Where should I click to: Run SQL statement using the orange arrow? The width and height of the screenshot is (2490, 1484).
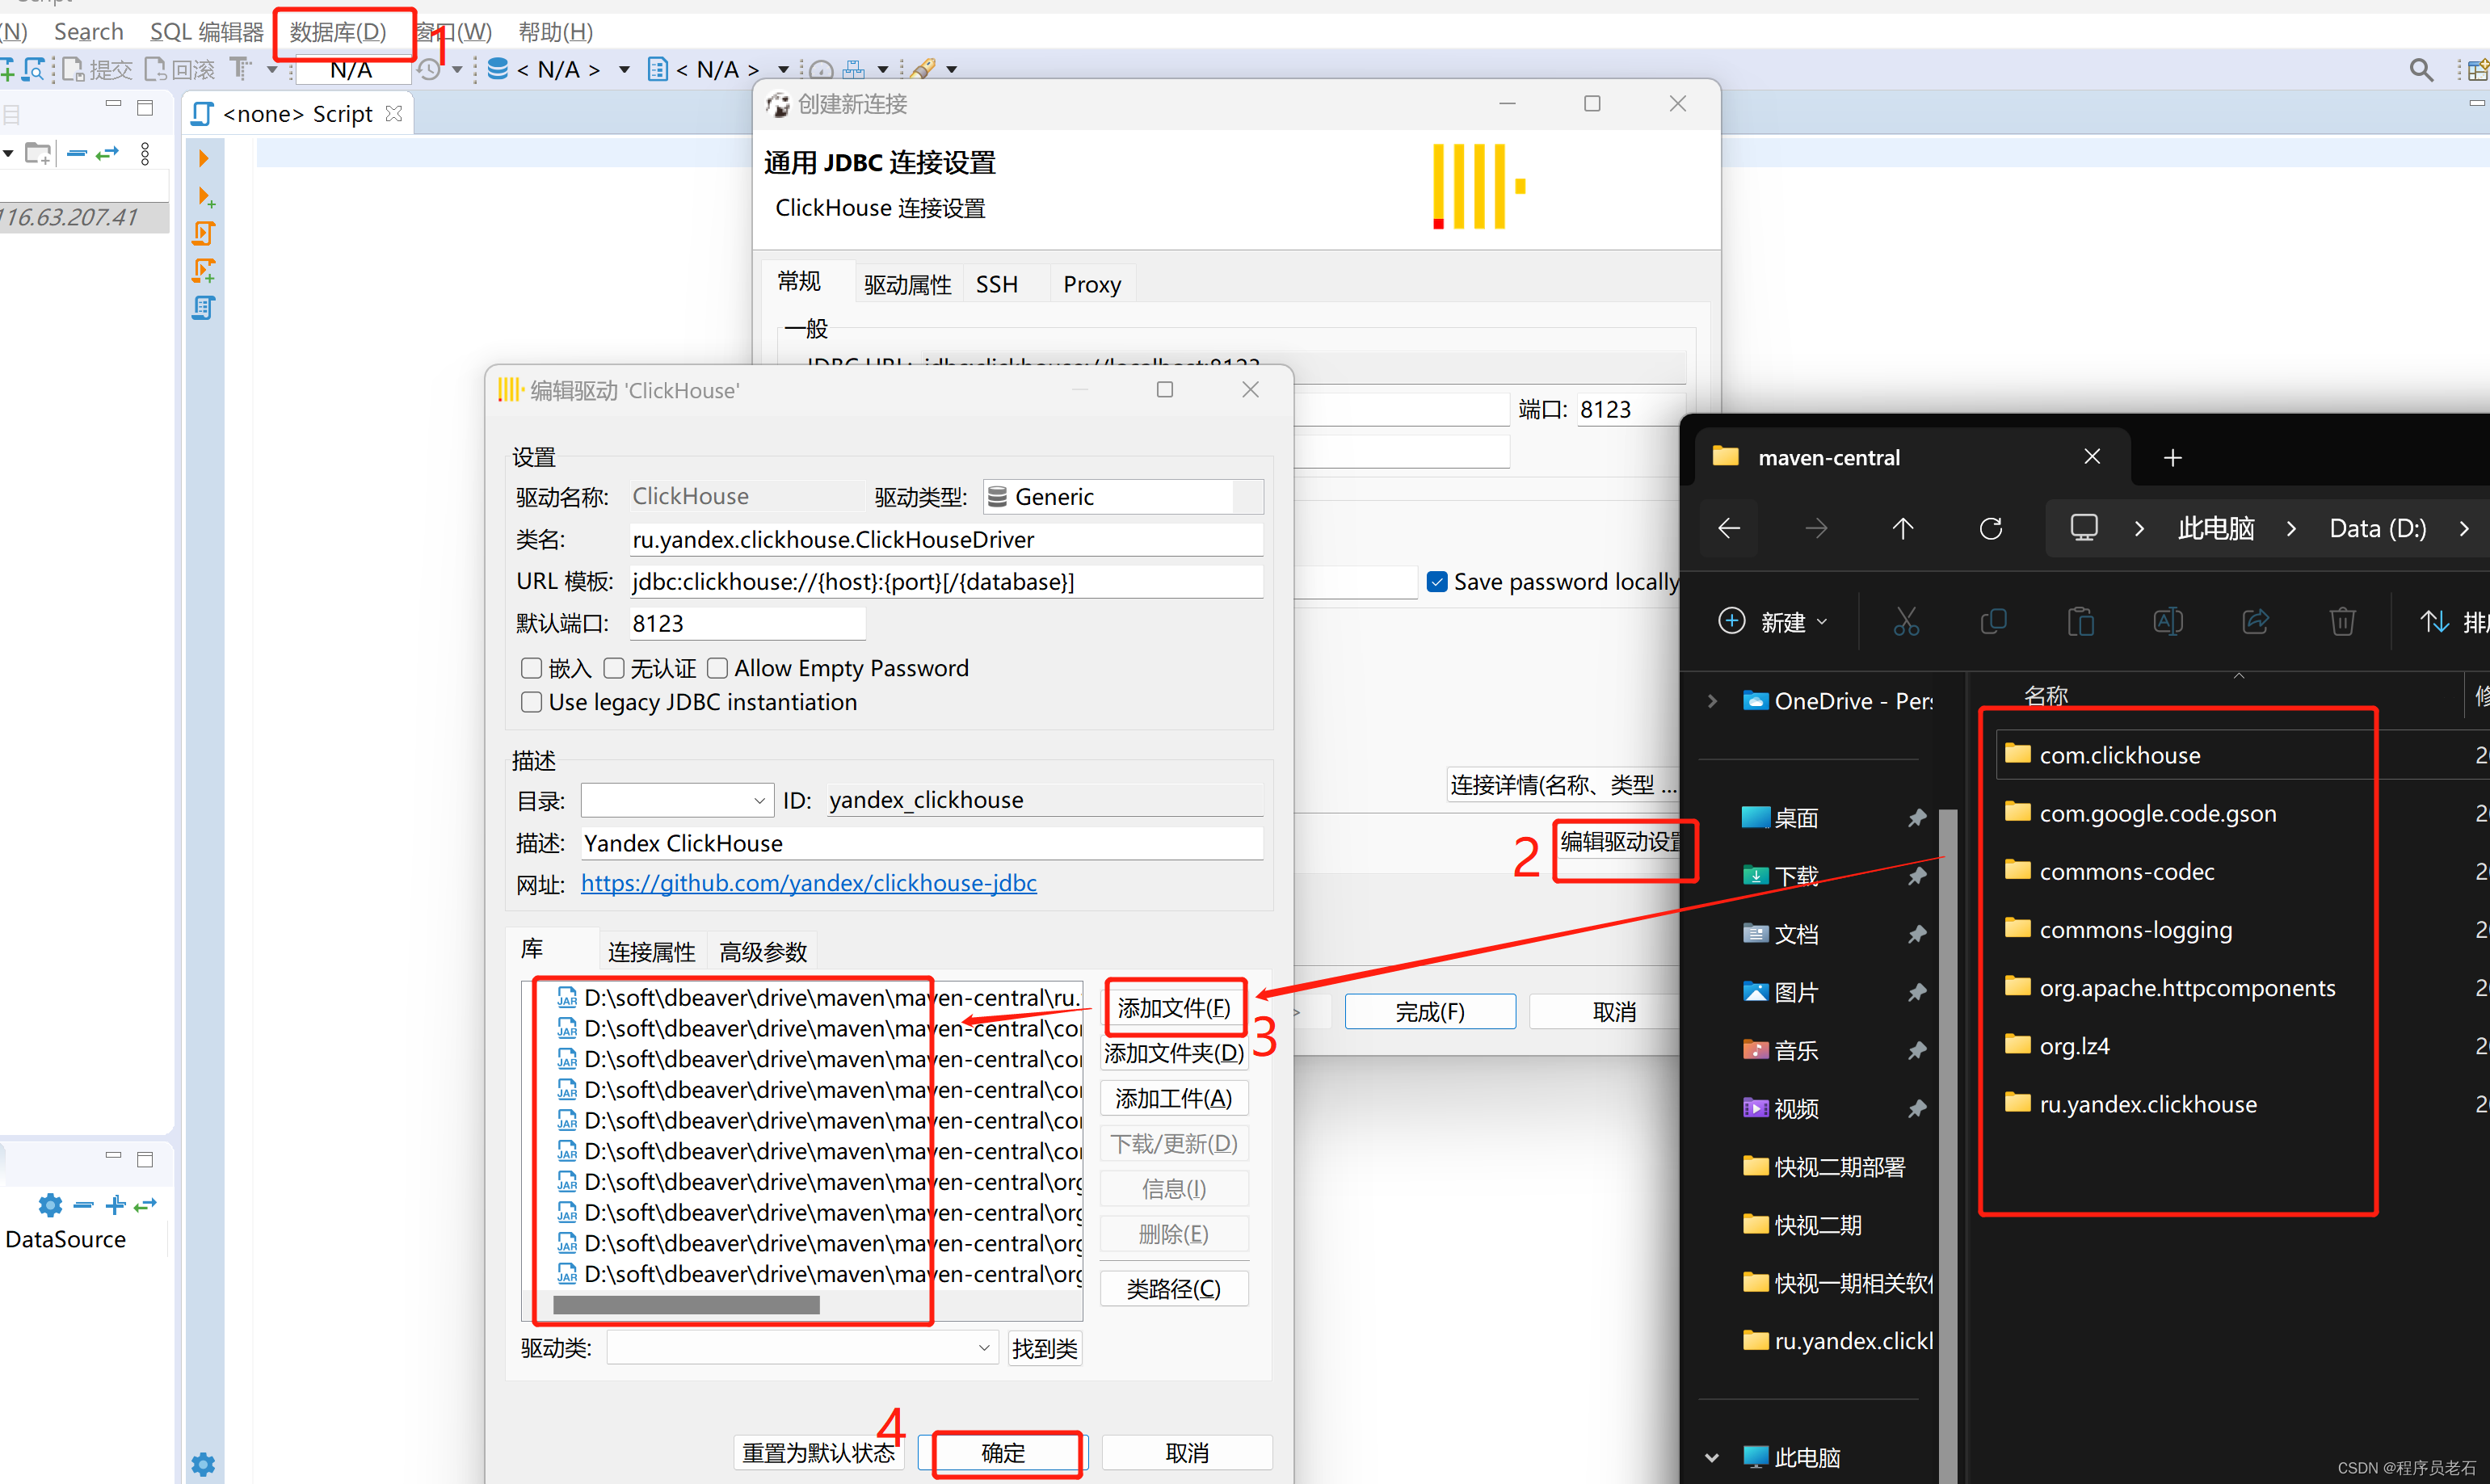click(203, 158)
